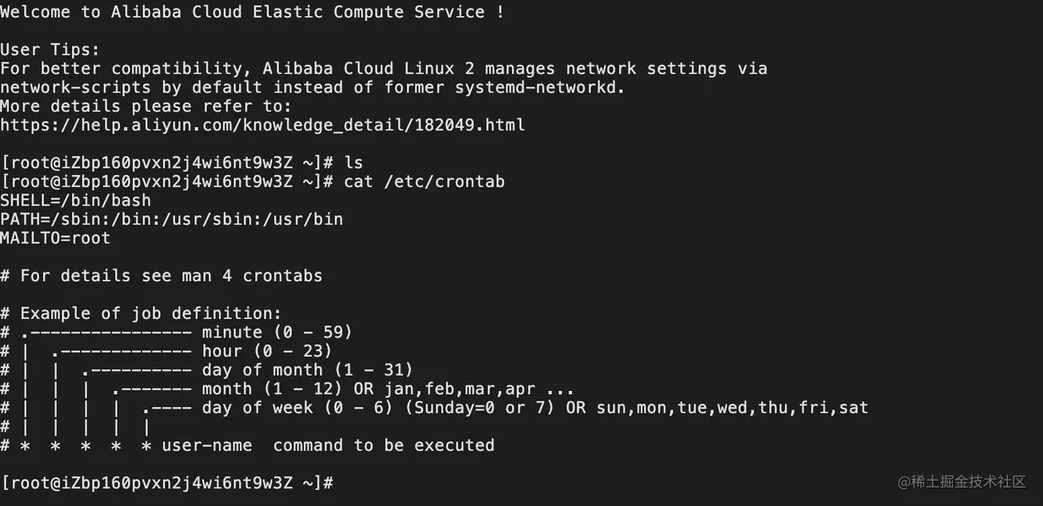Click the 'User Tips:' heading line
The height and width of the screenshot is (506, 1043).
click(50, 50)
